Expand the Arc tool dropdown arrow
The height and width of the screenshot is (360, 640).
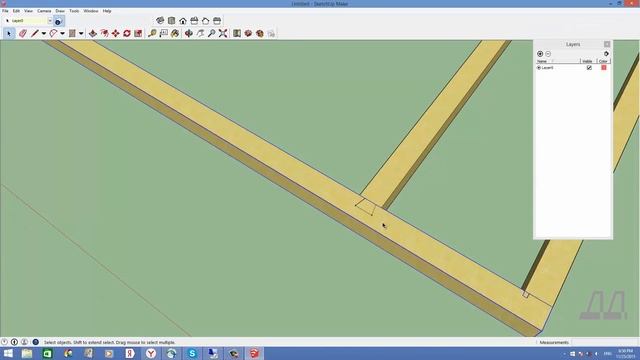pos(62,33)
